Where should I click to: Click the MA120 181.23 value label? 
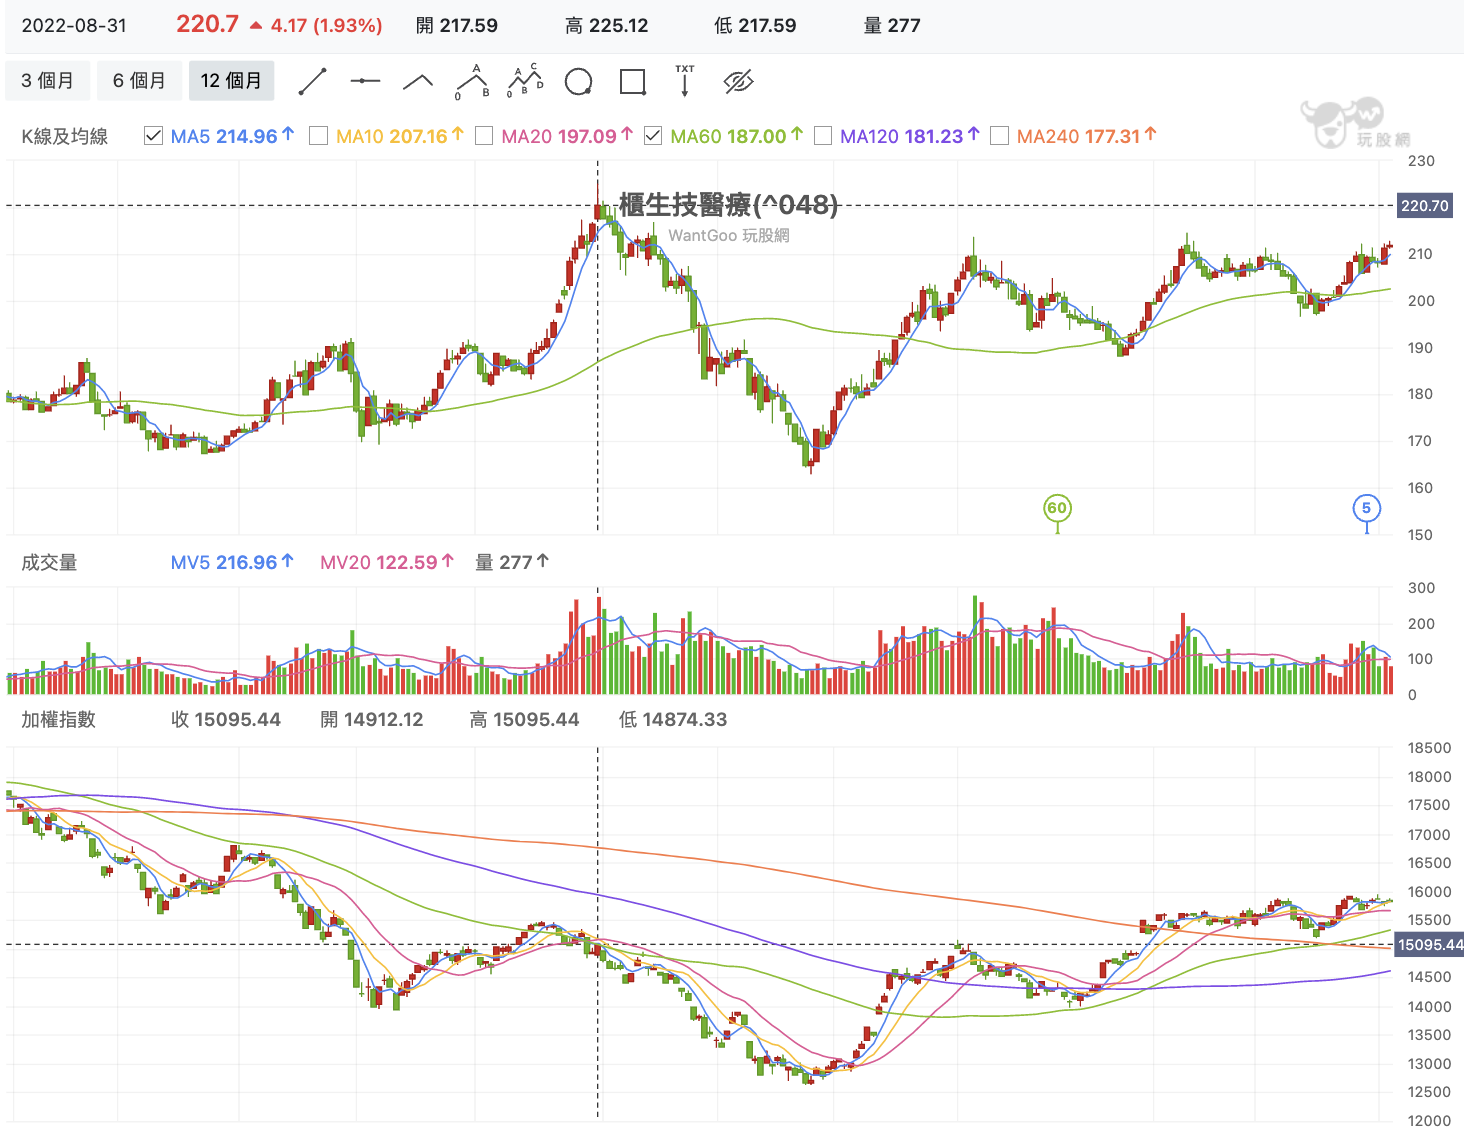point(910,136)
